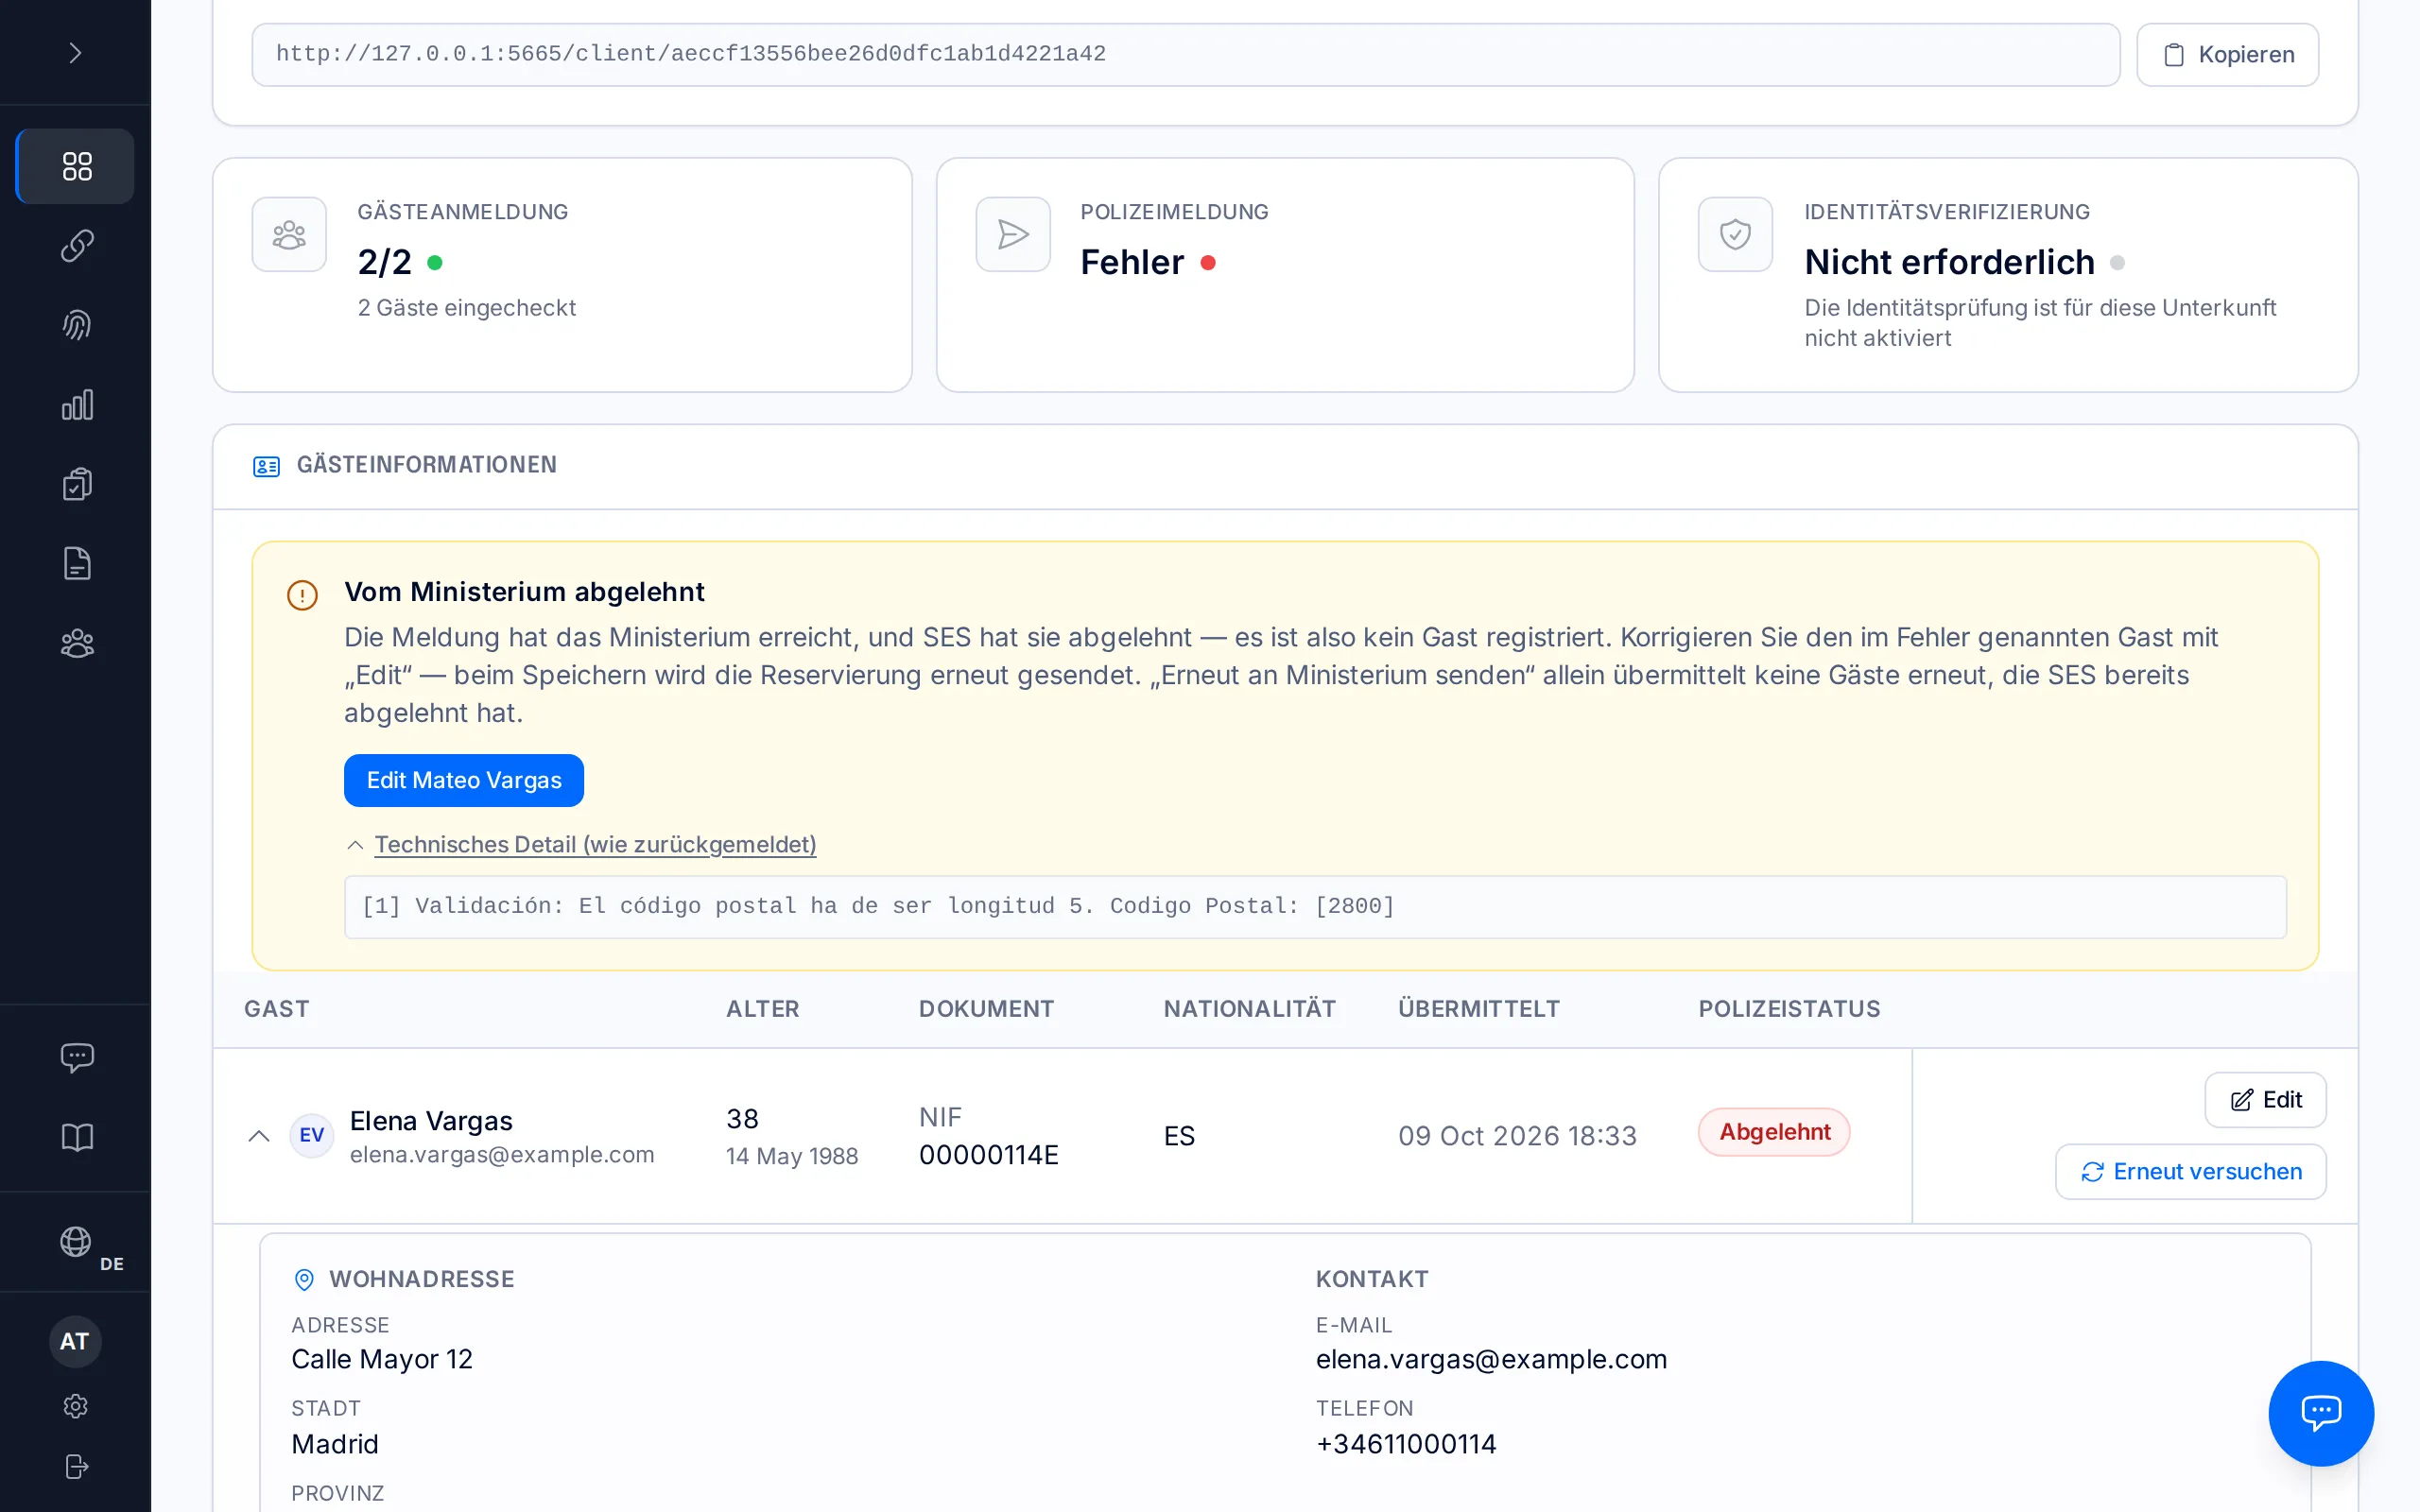The image size is (2420, 1512).
Task: Click the Gästeanmeldung guests card icon
Action: pos(289,234)
